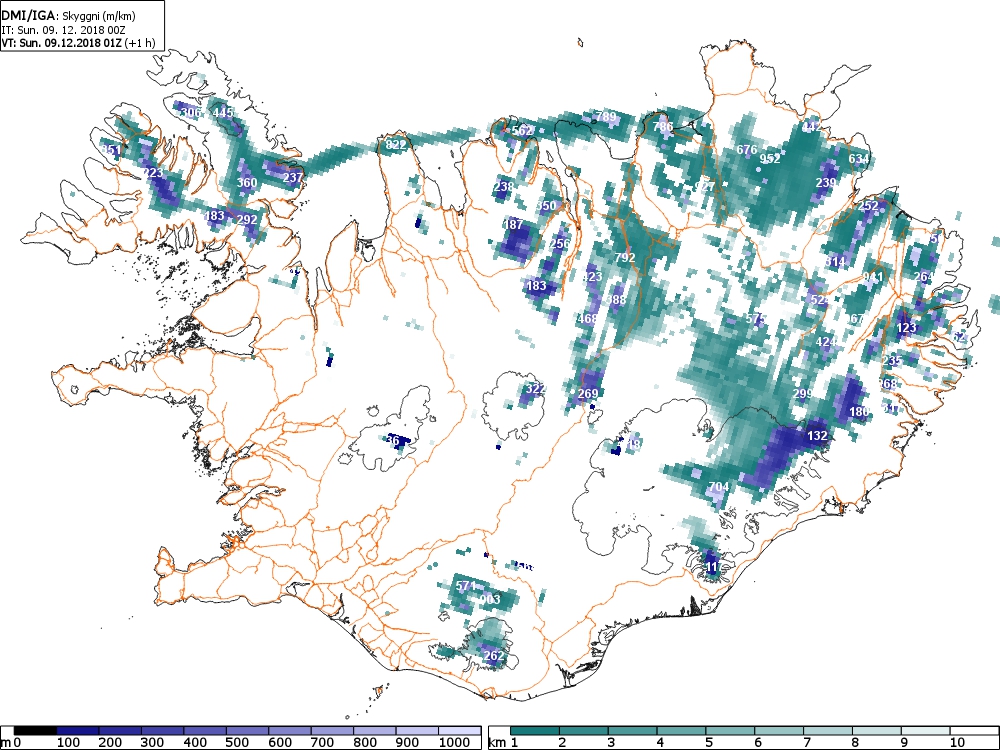Click the visibility value 322 on the glacier
Image resolution: width=1000 pixels, height=750 pixels.
click(x=536, y=388)
